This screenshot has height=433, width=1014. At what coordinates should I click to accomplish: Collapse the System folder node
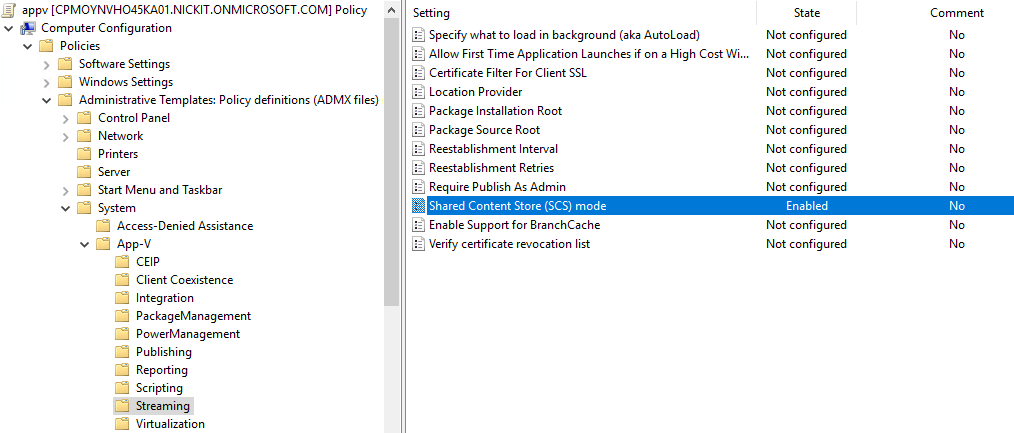click(65, 208)
